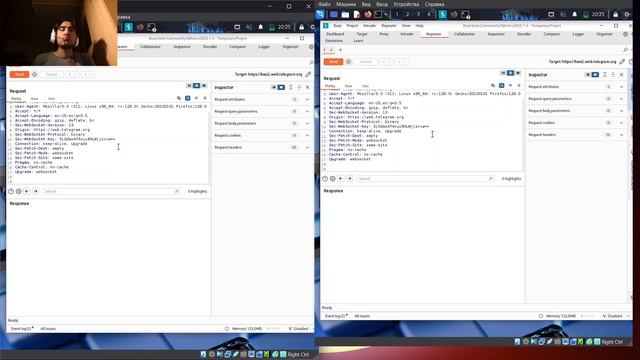
Task: Open Logger tab in left Burp window
Action: [x=264, y=47]
